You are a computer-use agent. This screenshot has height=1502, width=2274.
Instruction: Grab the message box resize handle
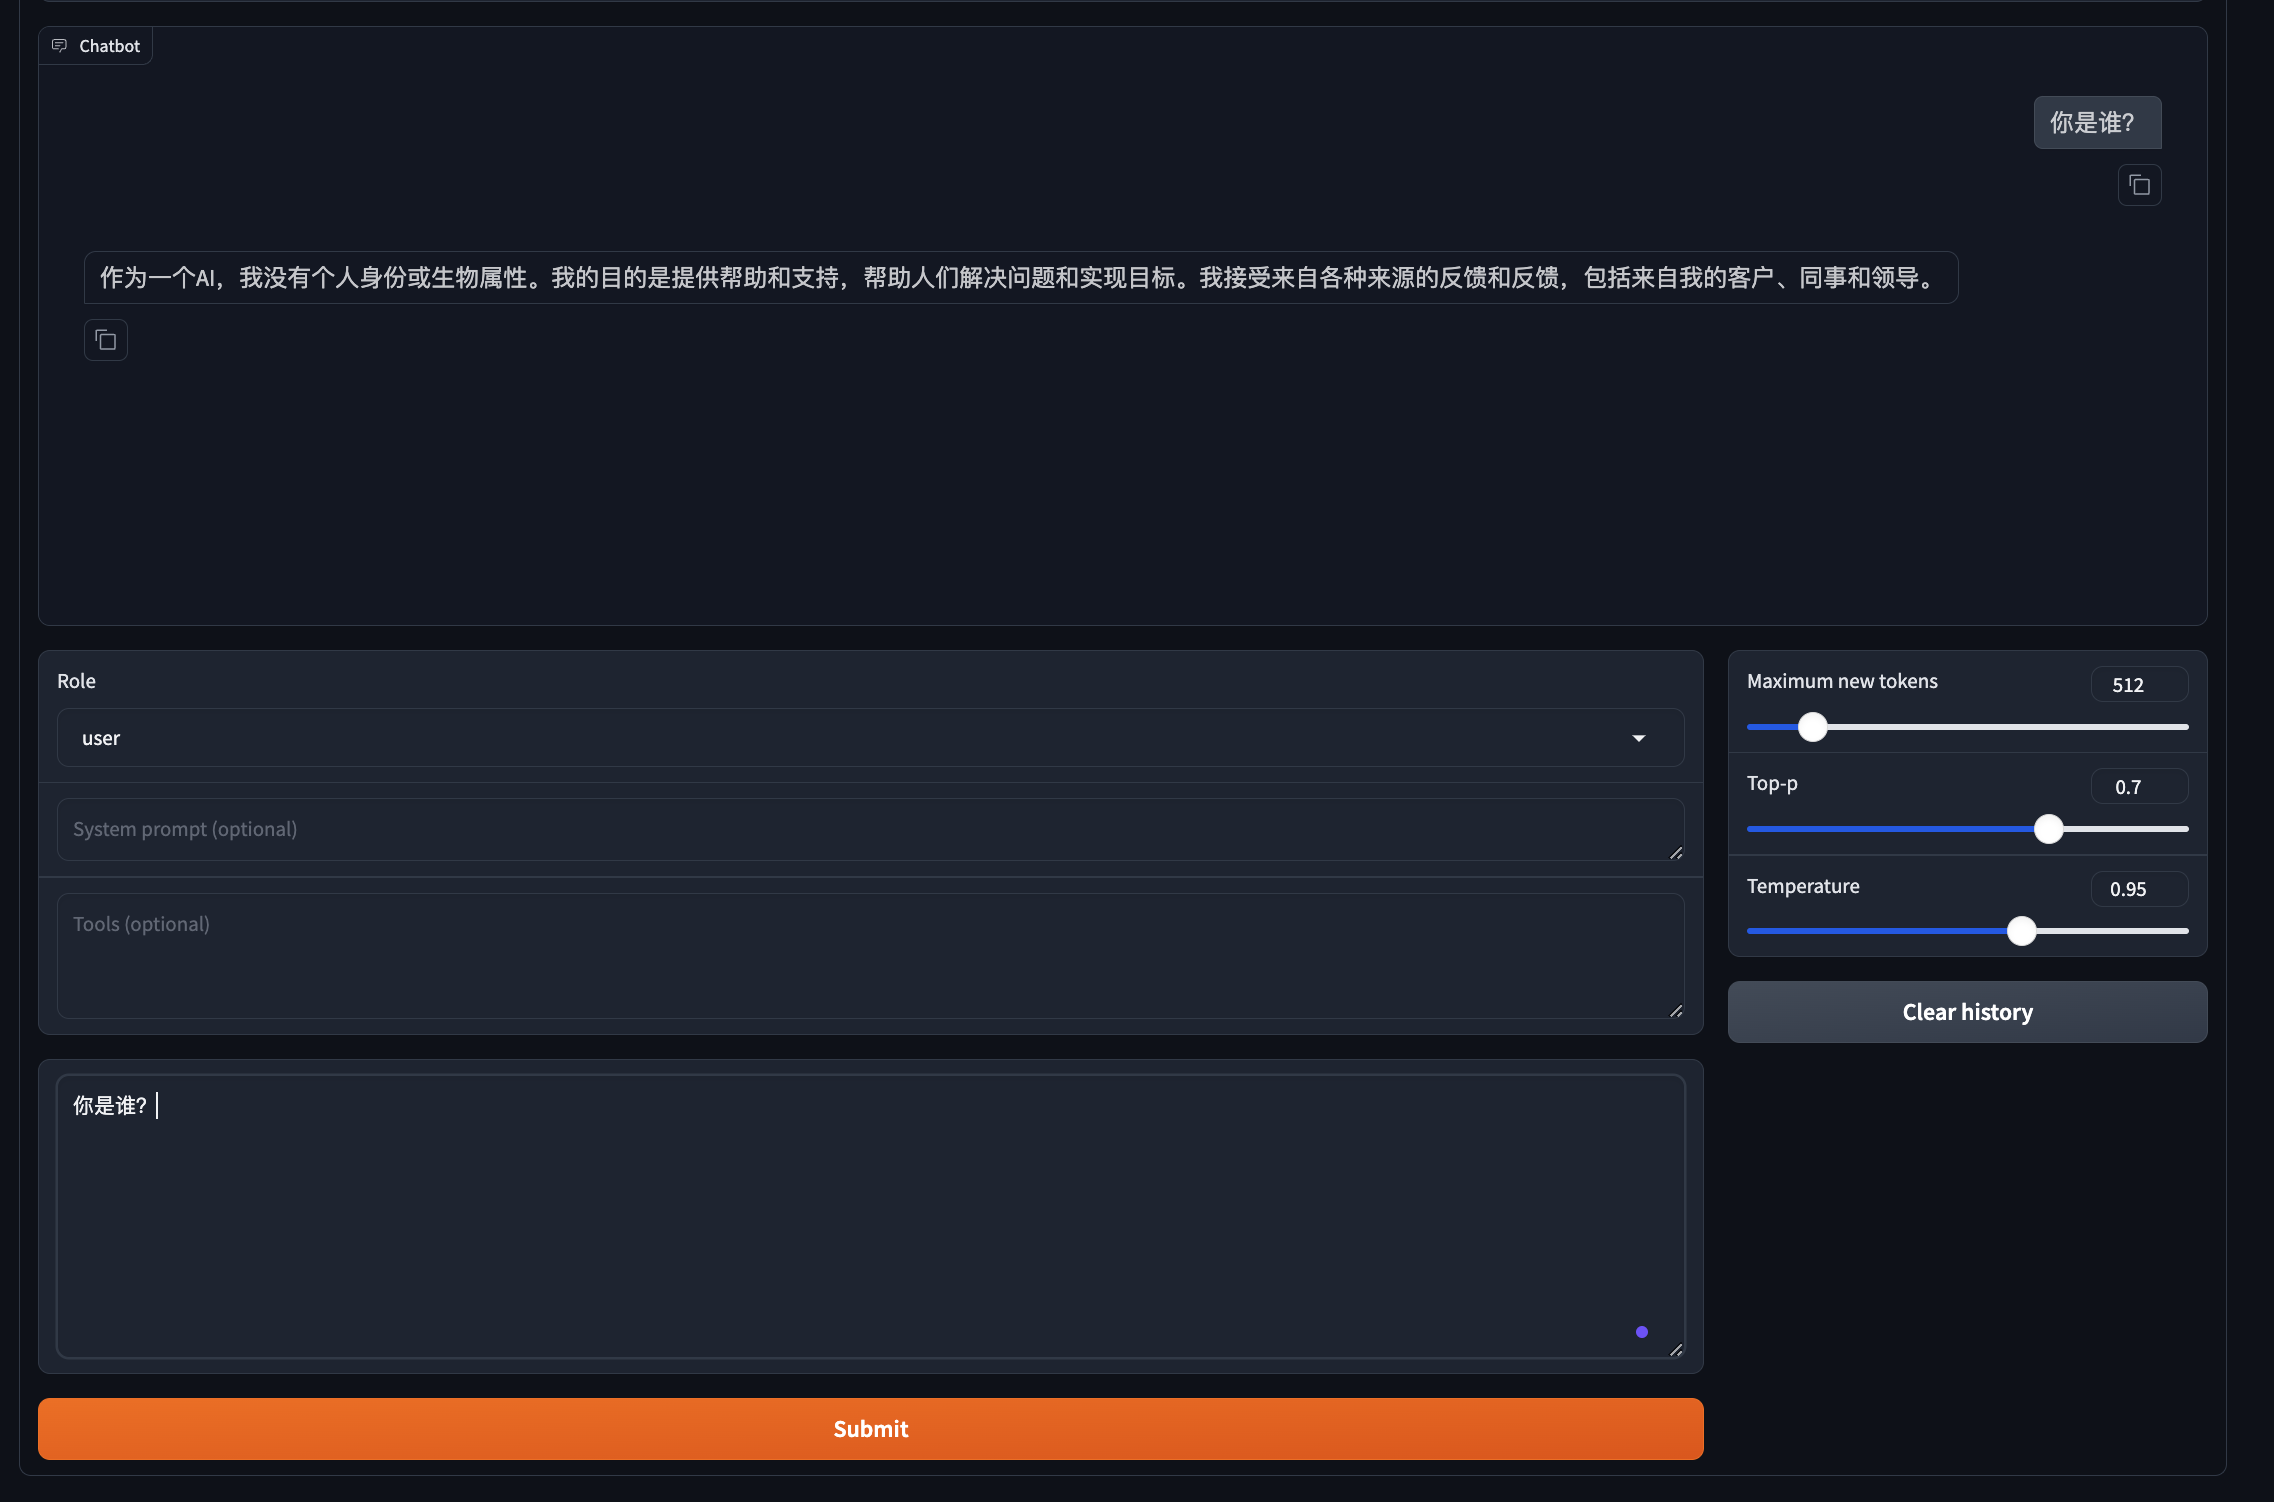(1676, 1350)
